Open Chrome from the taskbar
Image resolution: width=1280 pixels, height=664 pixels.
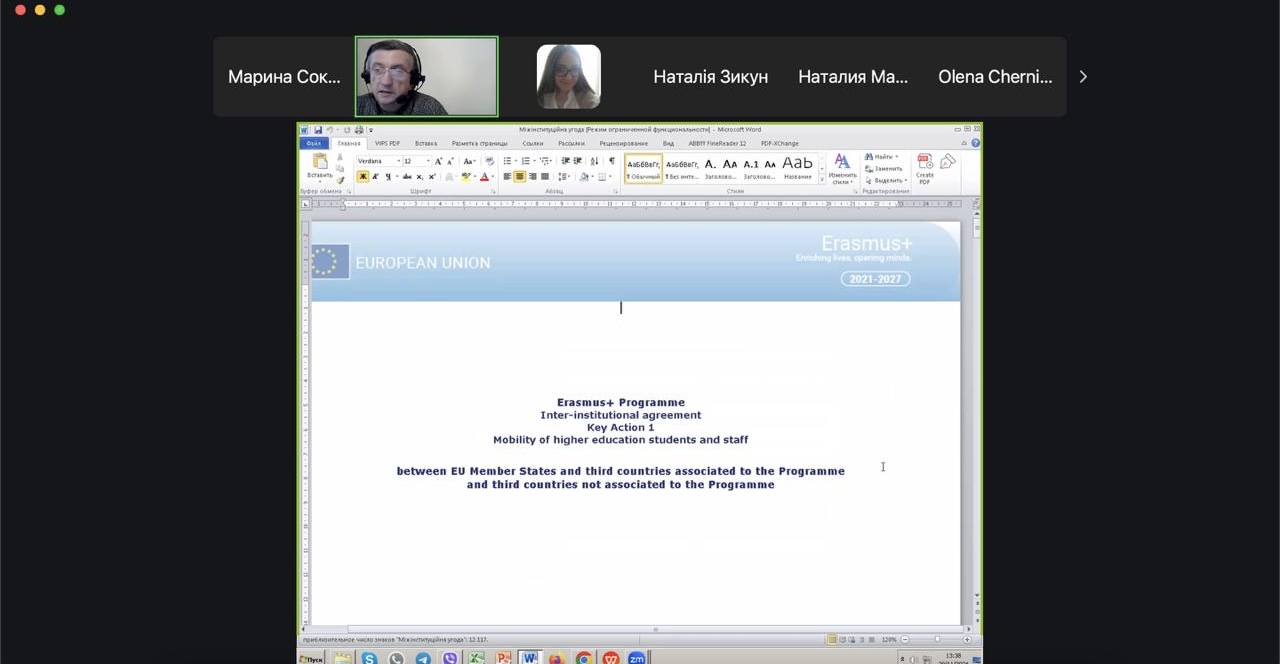tap(583, 658)
